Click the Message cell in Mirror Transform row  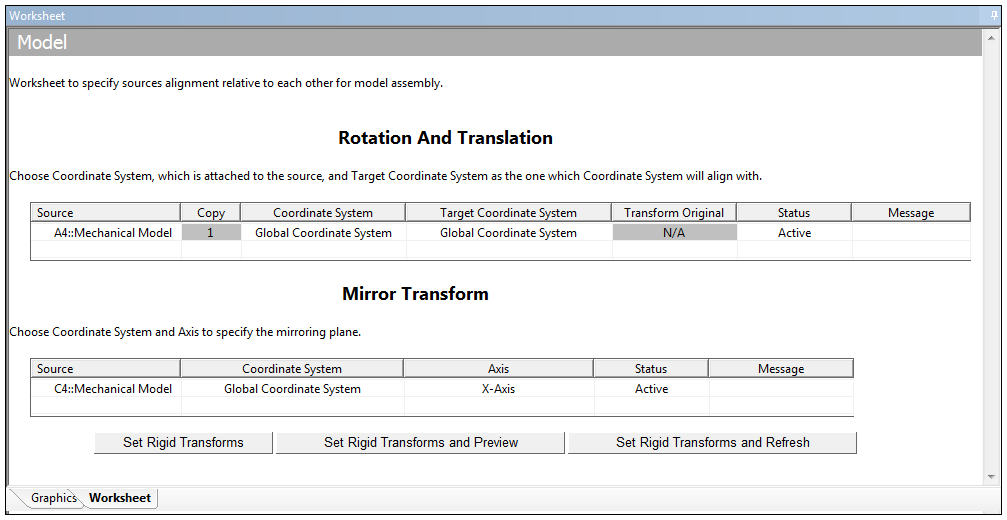pyautogui.click(x=781, y=389)
